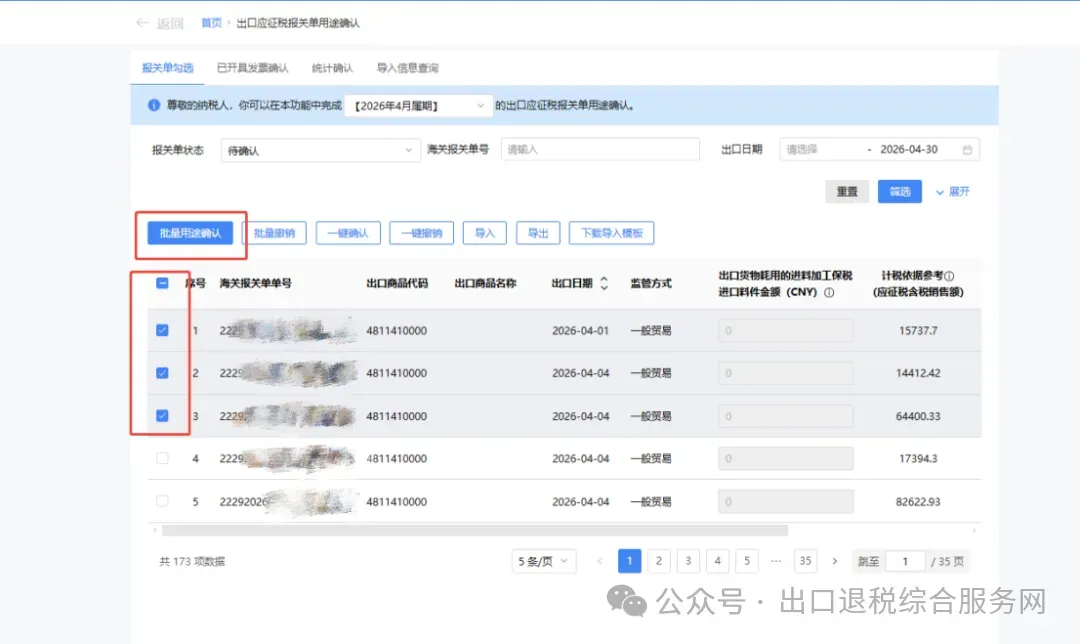Open the 5 条/页 page size dropdown
The image size is (1080, 644).
click(543, 561)
